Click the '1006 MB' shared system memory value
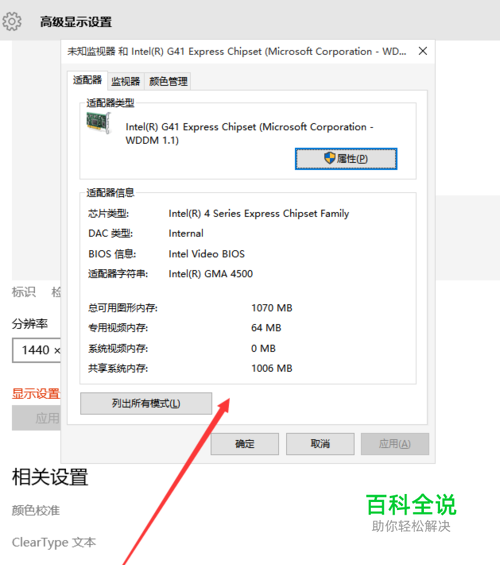 pyautogui.click(x=272, y=368)
